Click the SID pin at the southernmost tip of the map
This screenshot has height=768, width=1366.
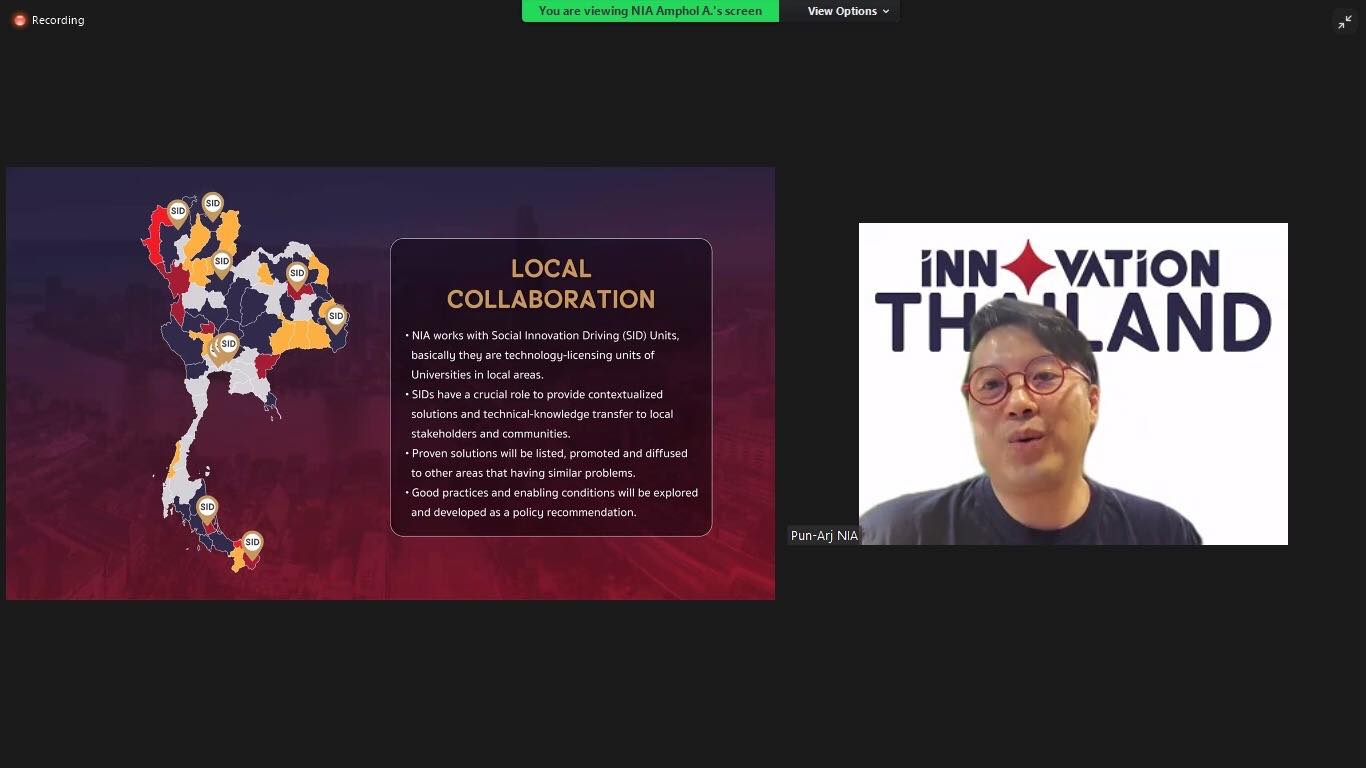pos(252,545)
